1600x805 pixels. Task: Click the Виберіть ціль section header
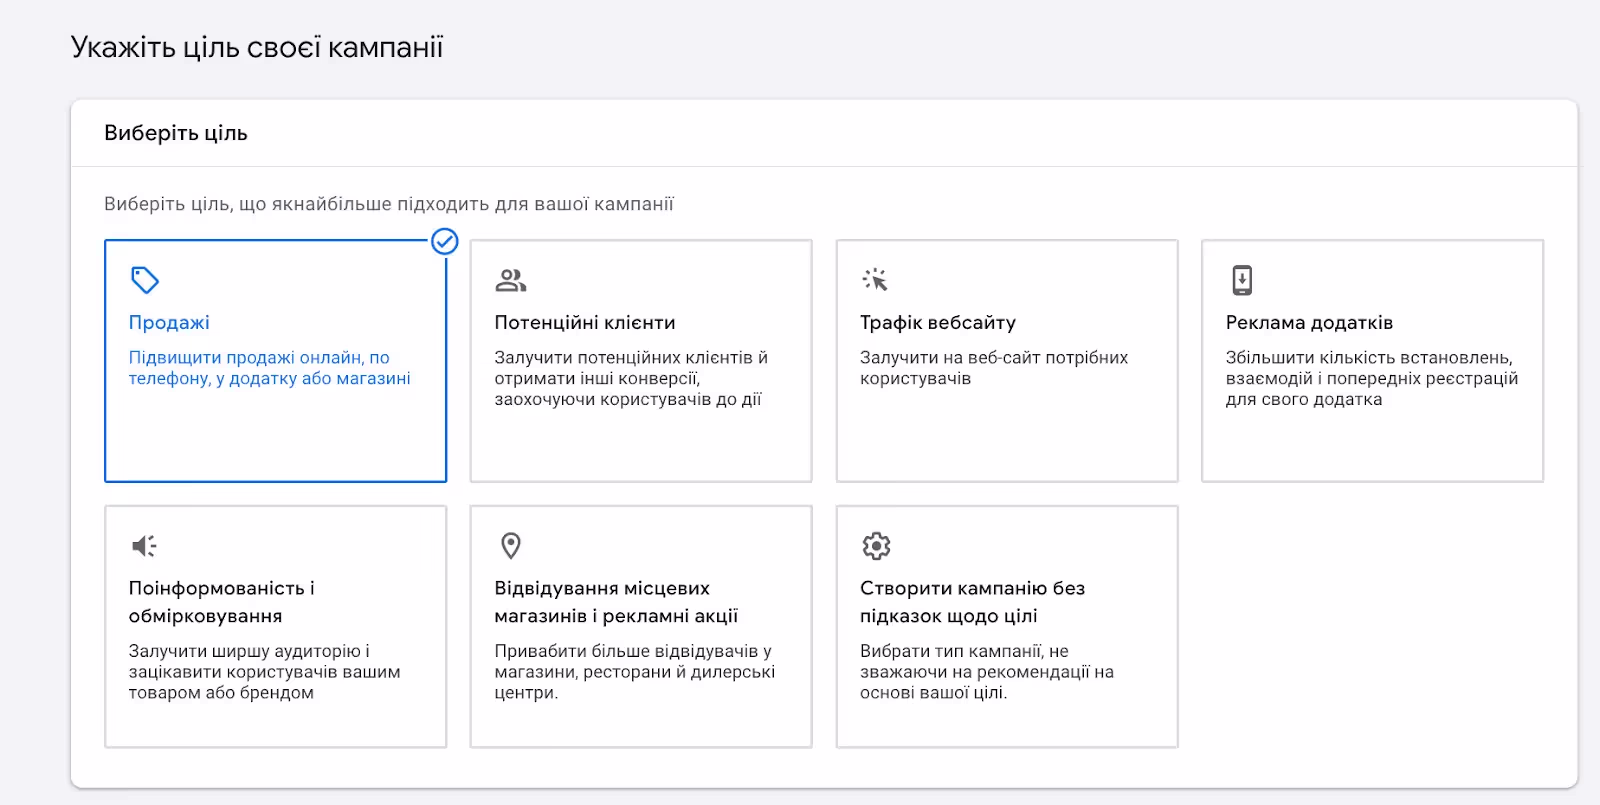[x=176, y=133]
